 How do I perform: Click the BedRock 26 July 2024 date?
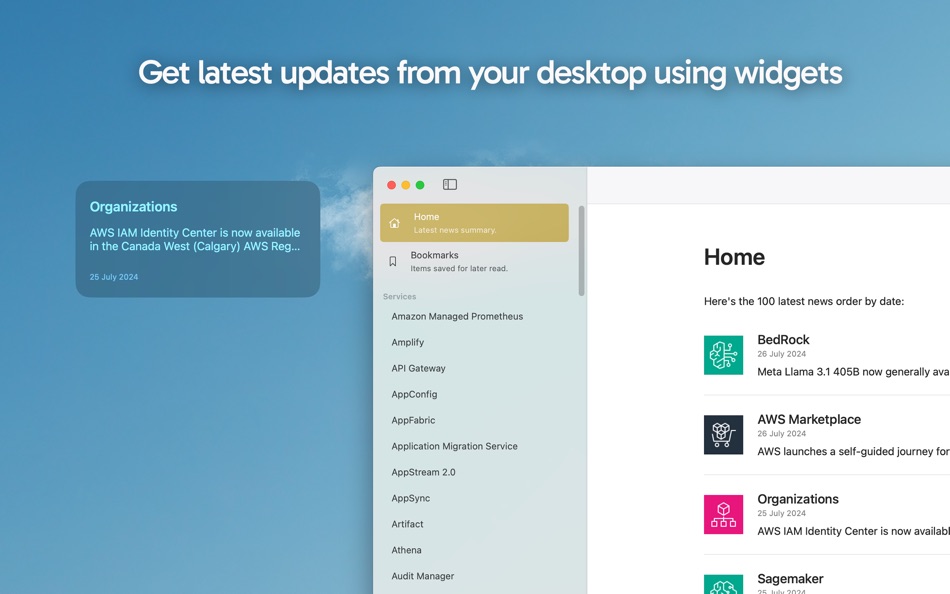pos(782,354)
